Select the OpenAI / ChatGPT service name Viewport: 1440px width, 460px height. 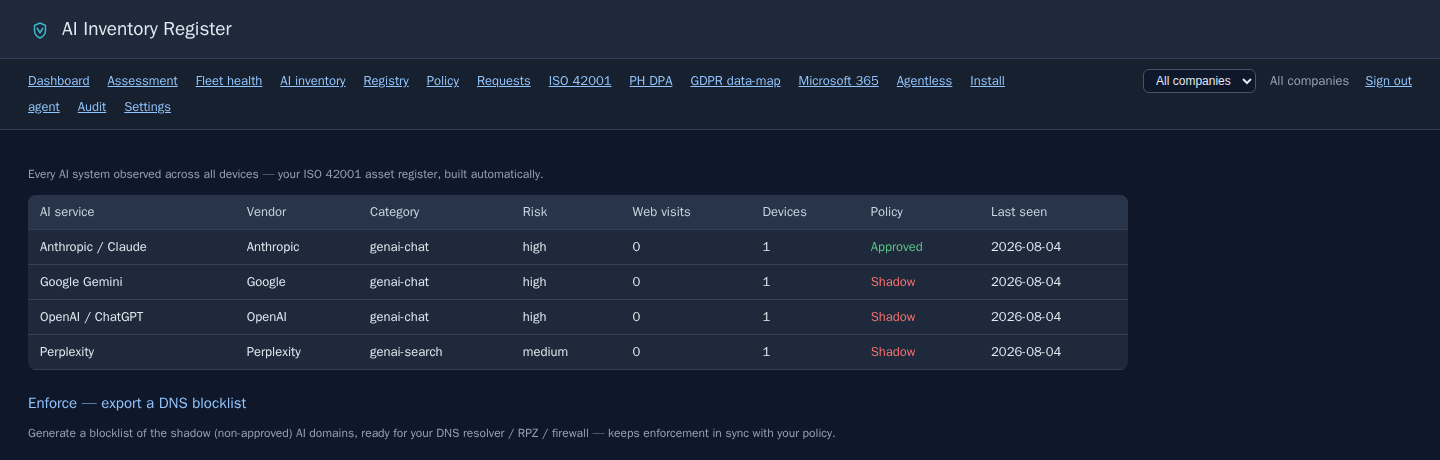93,317
